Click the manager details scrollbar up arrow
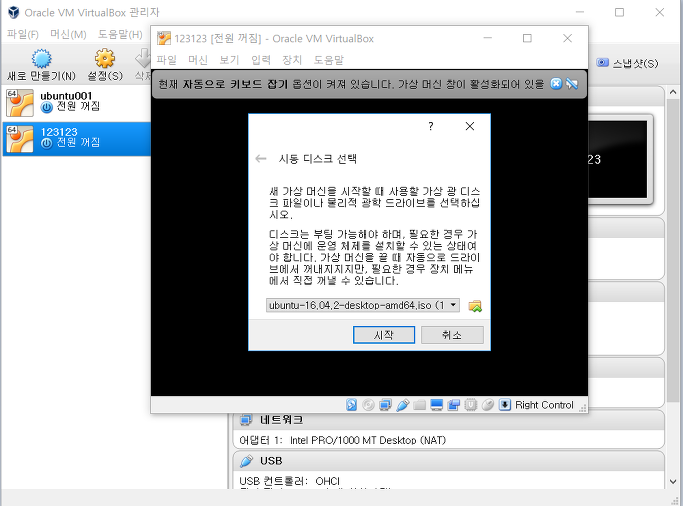This screenshot has width=683, height=506. 673,92
